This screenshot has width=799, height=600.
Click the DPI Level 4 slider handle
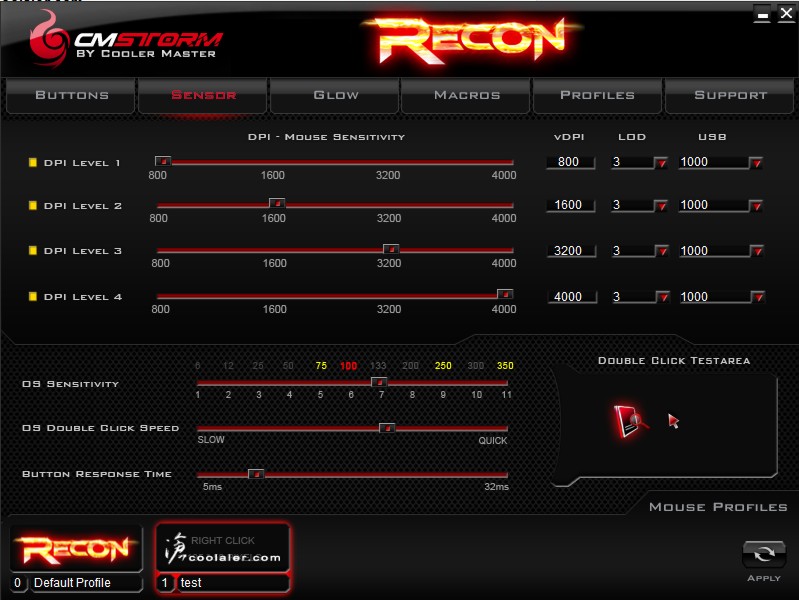505,294
